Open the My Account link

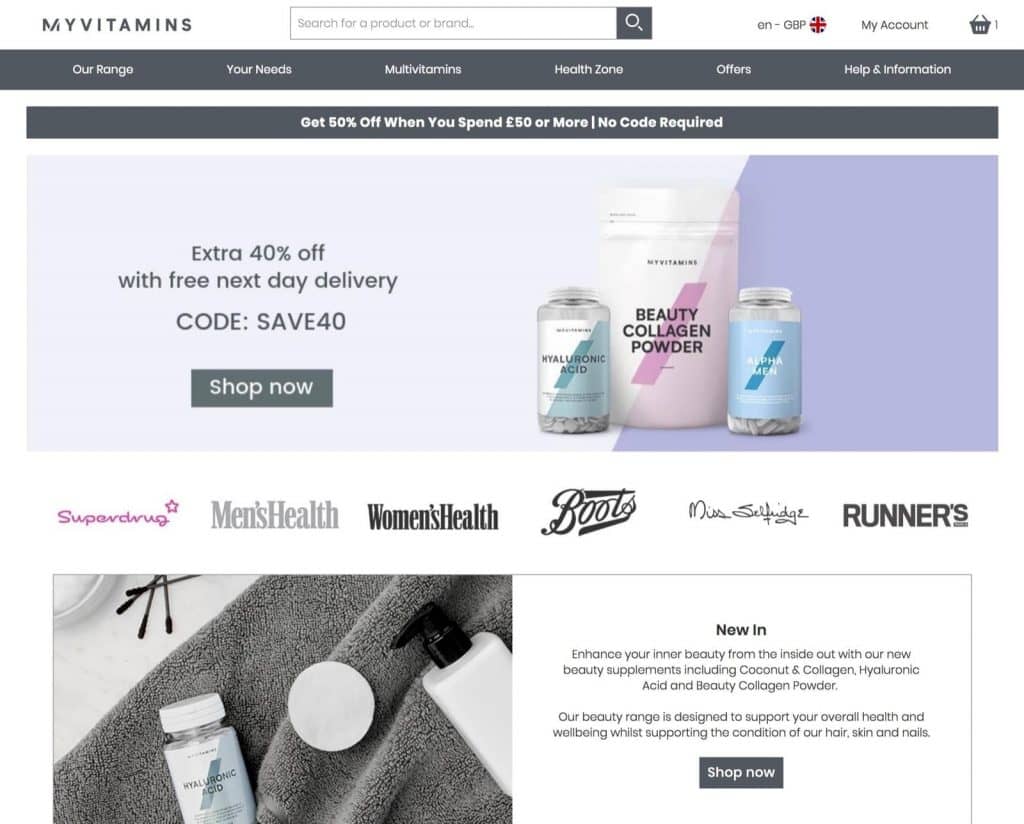point(894,25)
